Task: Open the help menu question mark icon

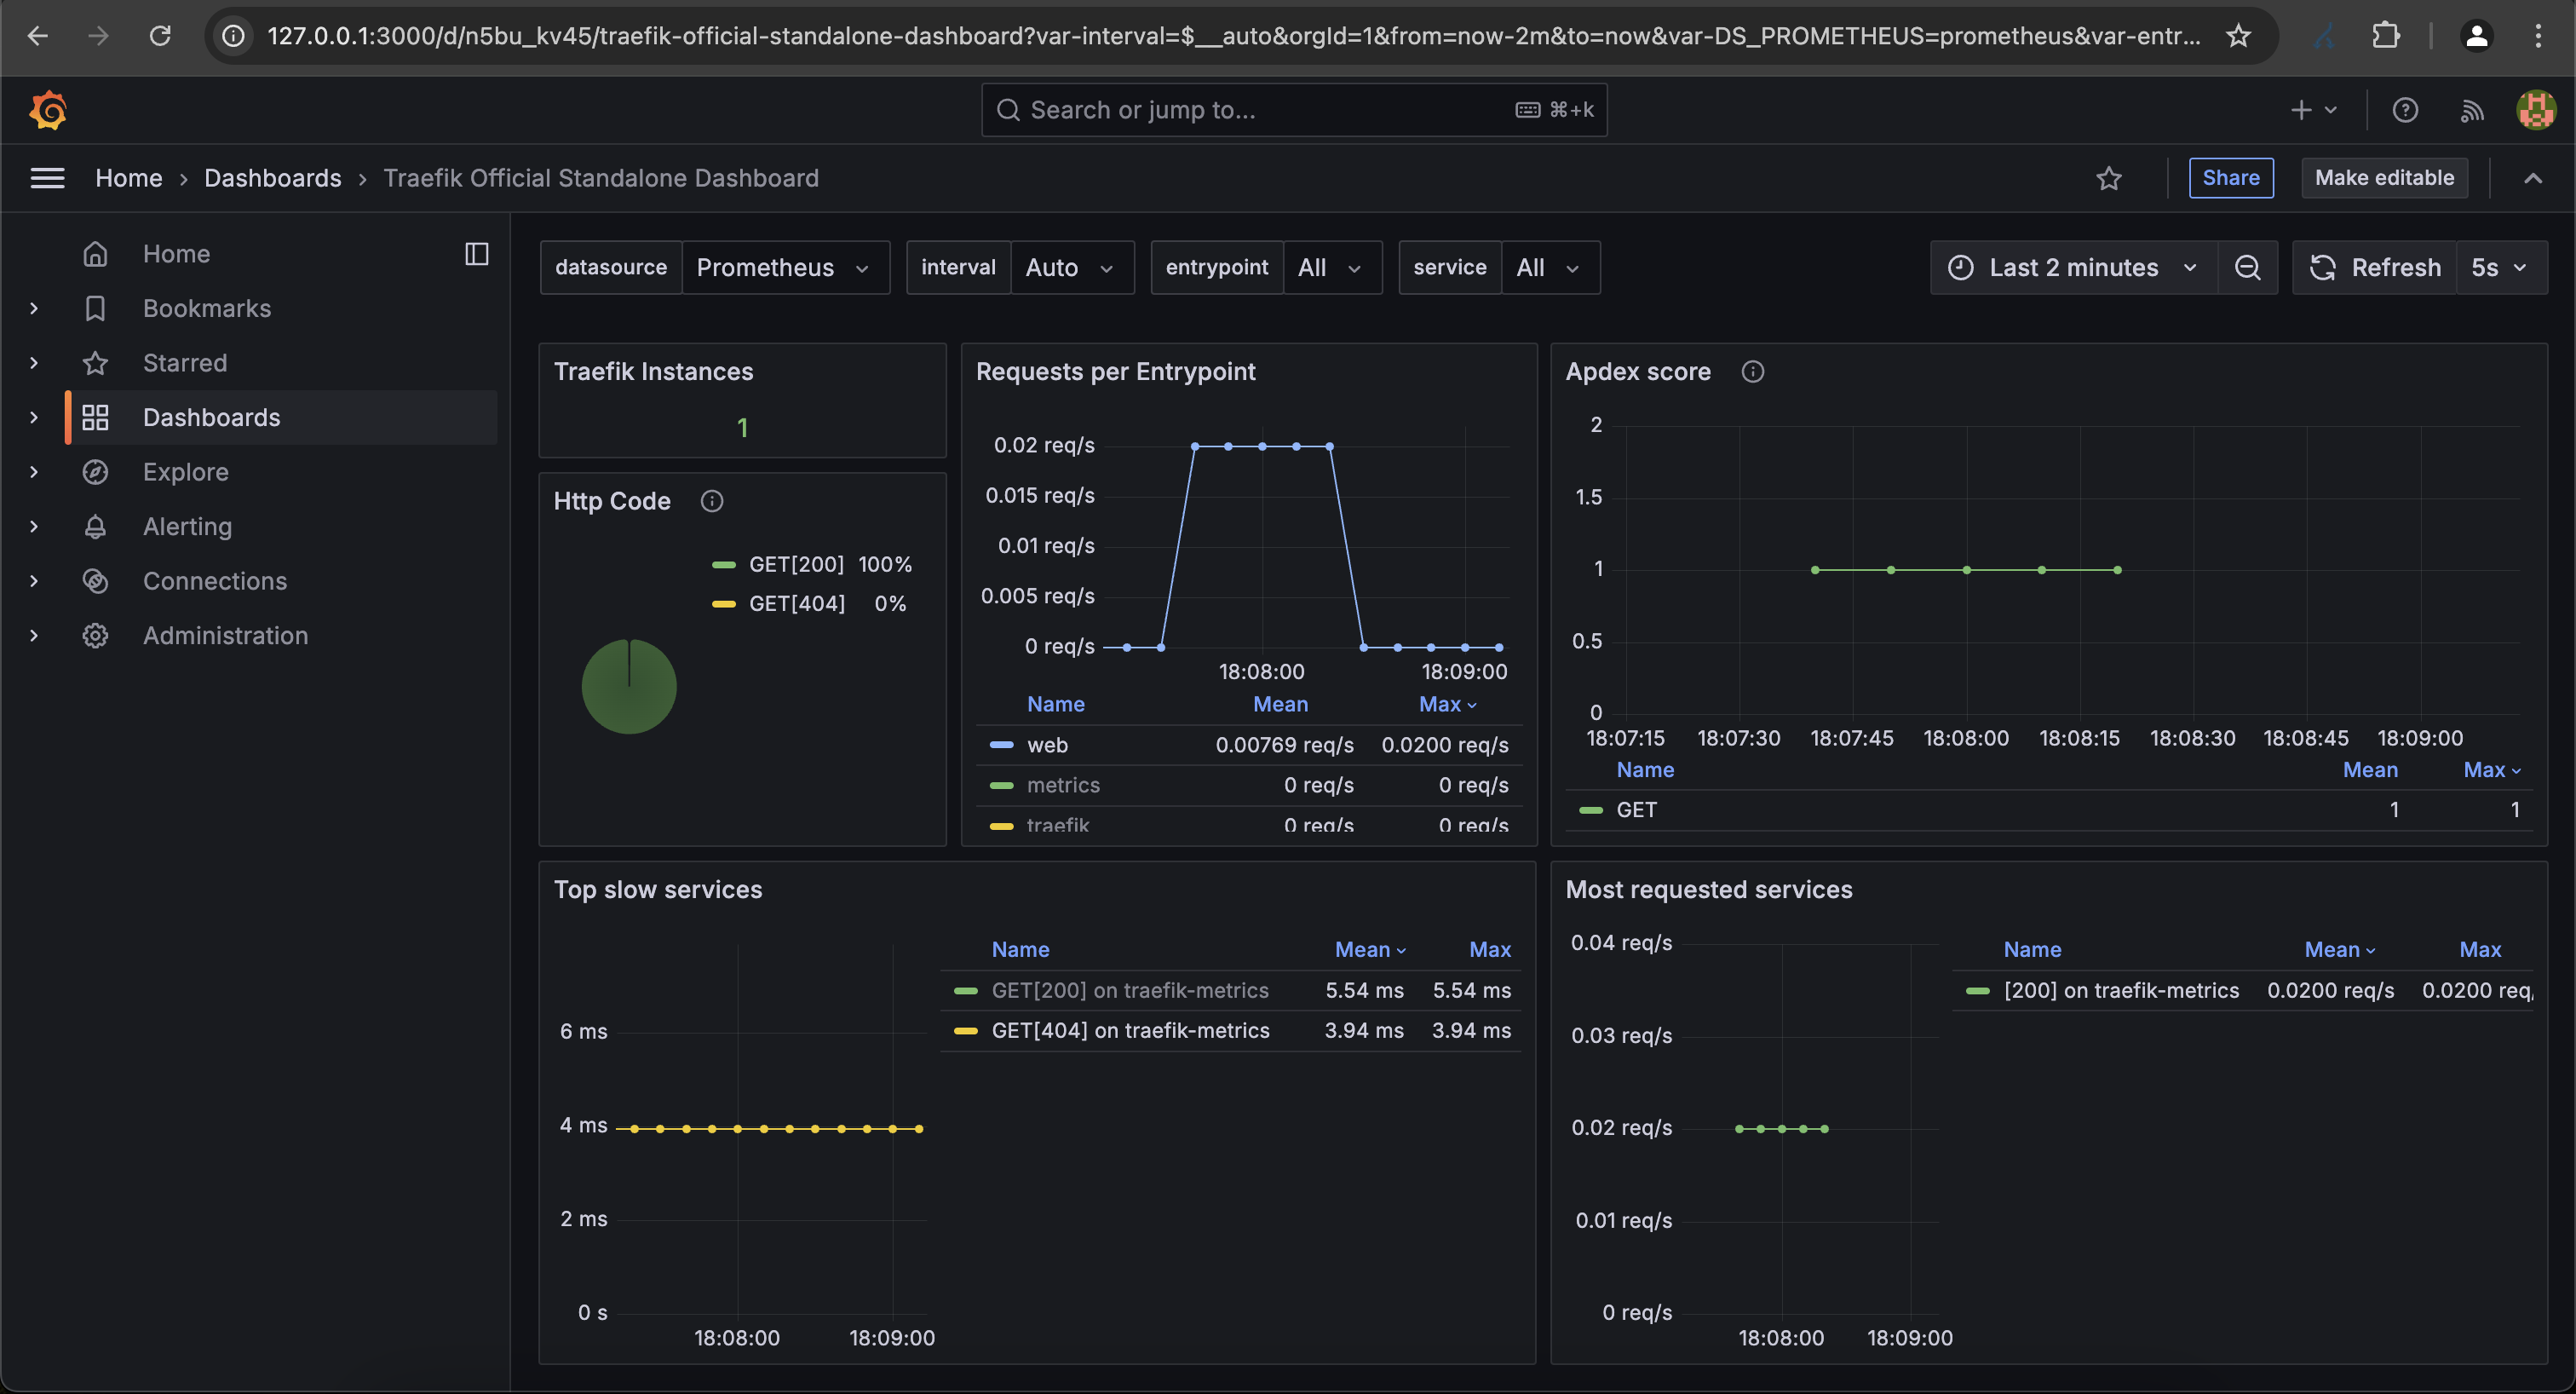Action: 2406,110
